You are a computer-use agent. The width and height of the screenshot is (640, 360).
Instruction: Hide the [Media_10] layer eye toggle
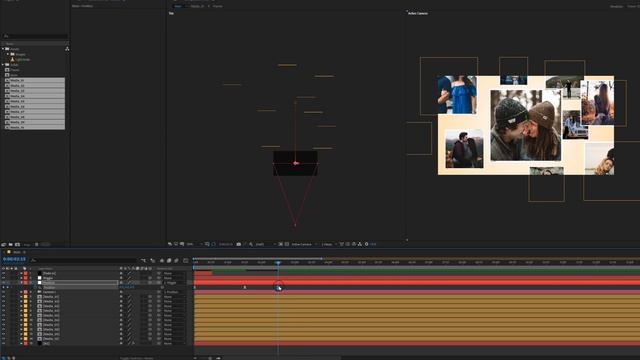click(x=3, y=339)
